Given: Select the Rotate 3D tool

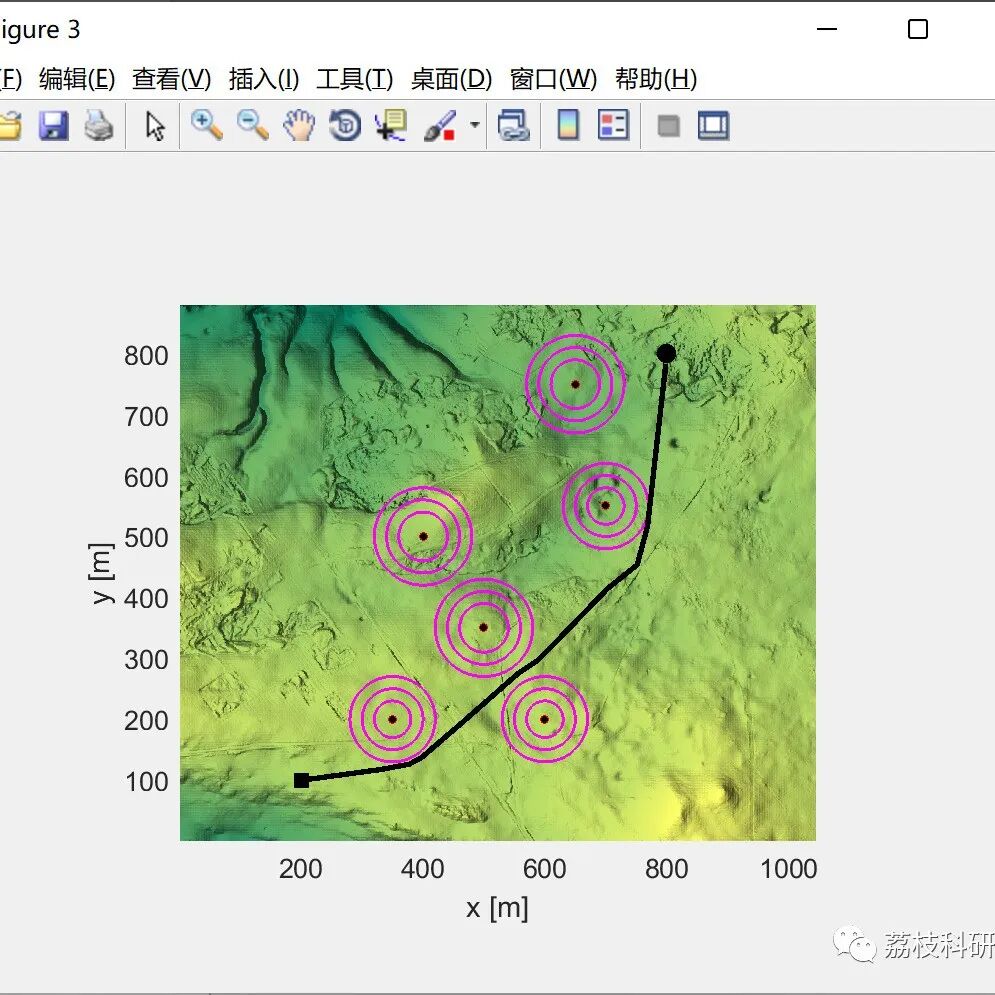Looking at the screenshot, I should tap(345, 125).
